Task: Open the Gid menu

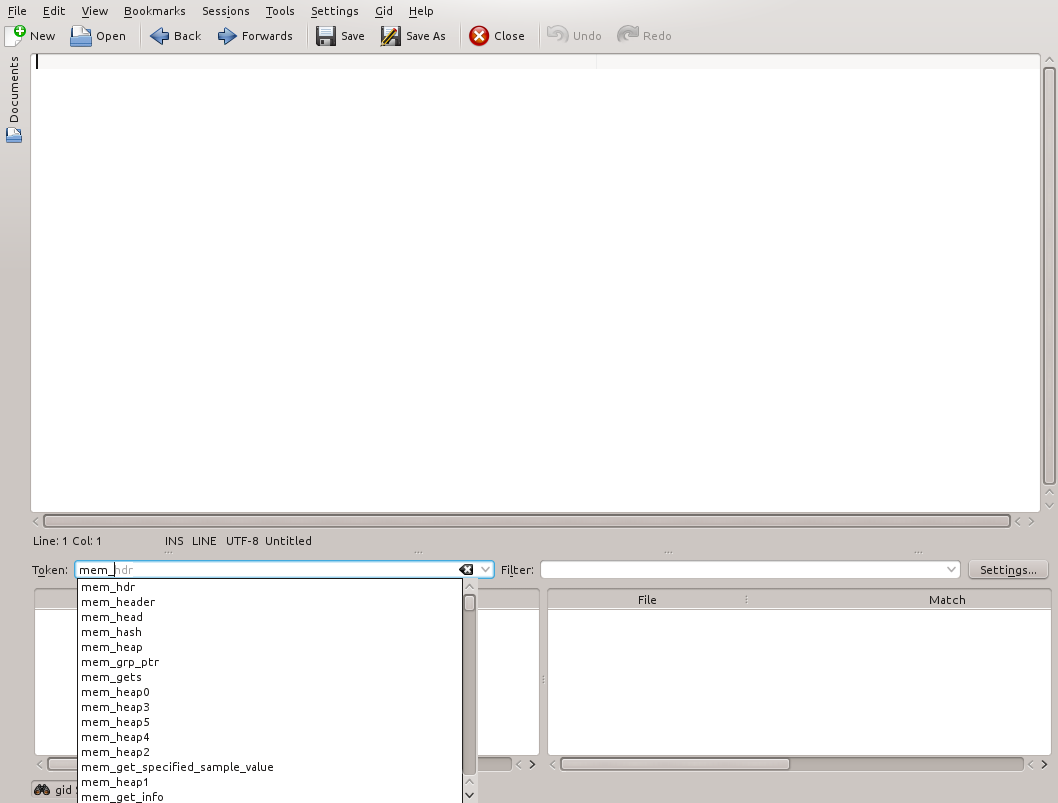Action: point(384,11)
